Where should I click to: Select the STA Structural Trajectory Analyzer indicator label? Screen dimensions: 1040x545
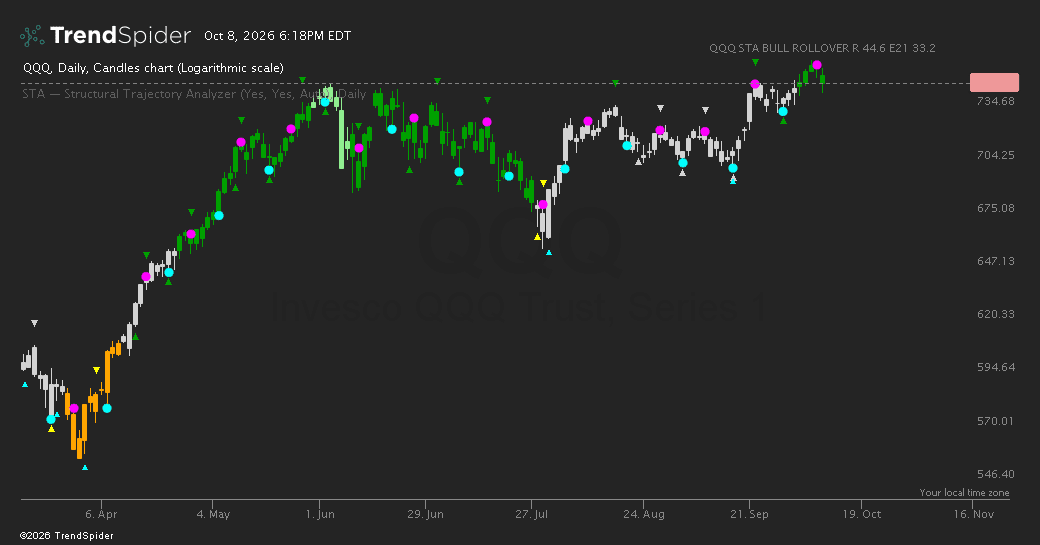tap(194, 93)
